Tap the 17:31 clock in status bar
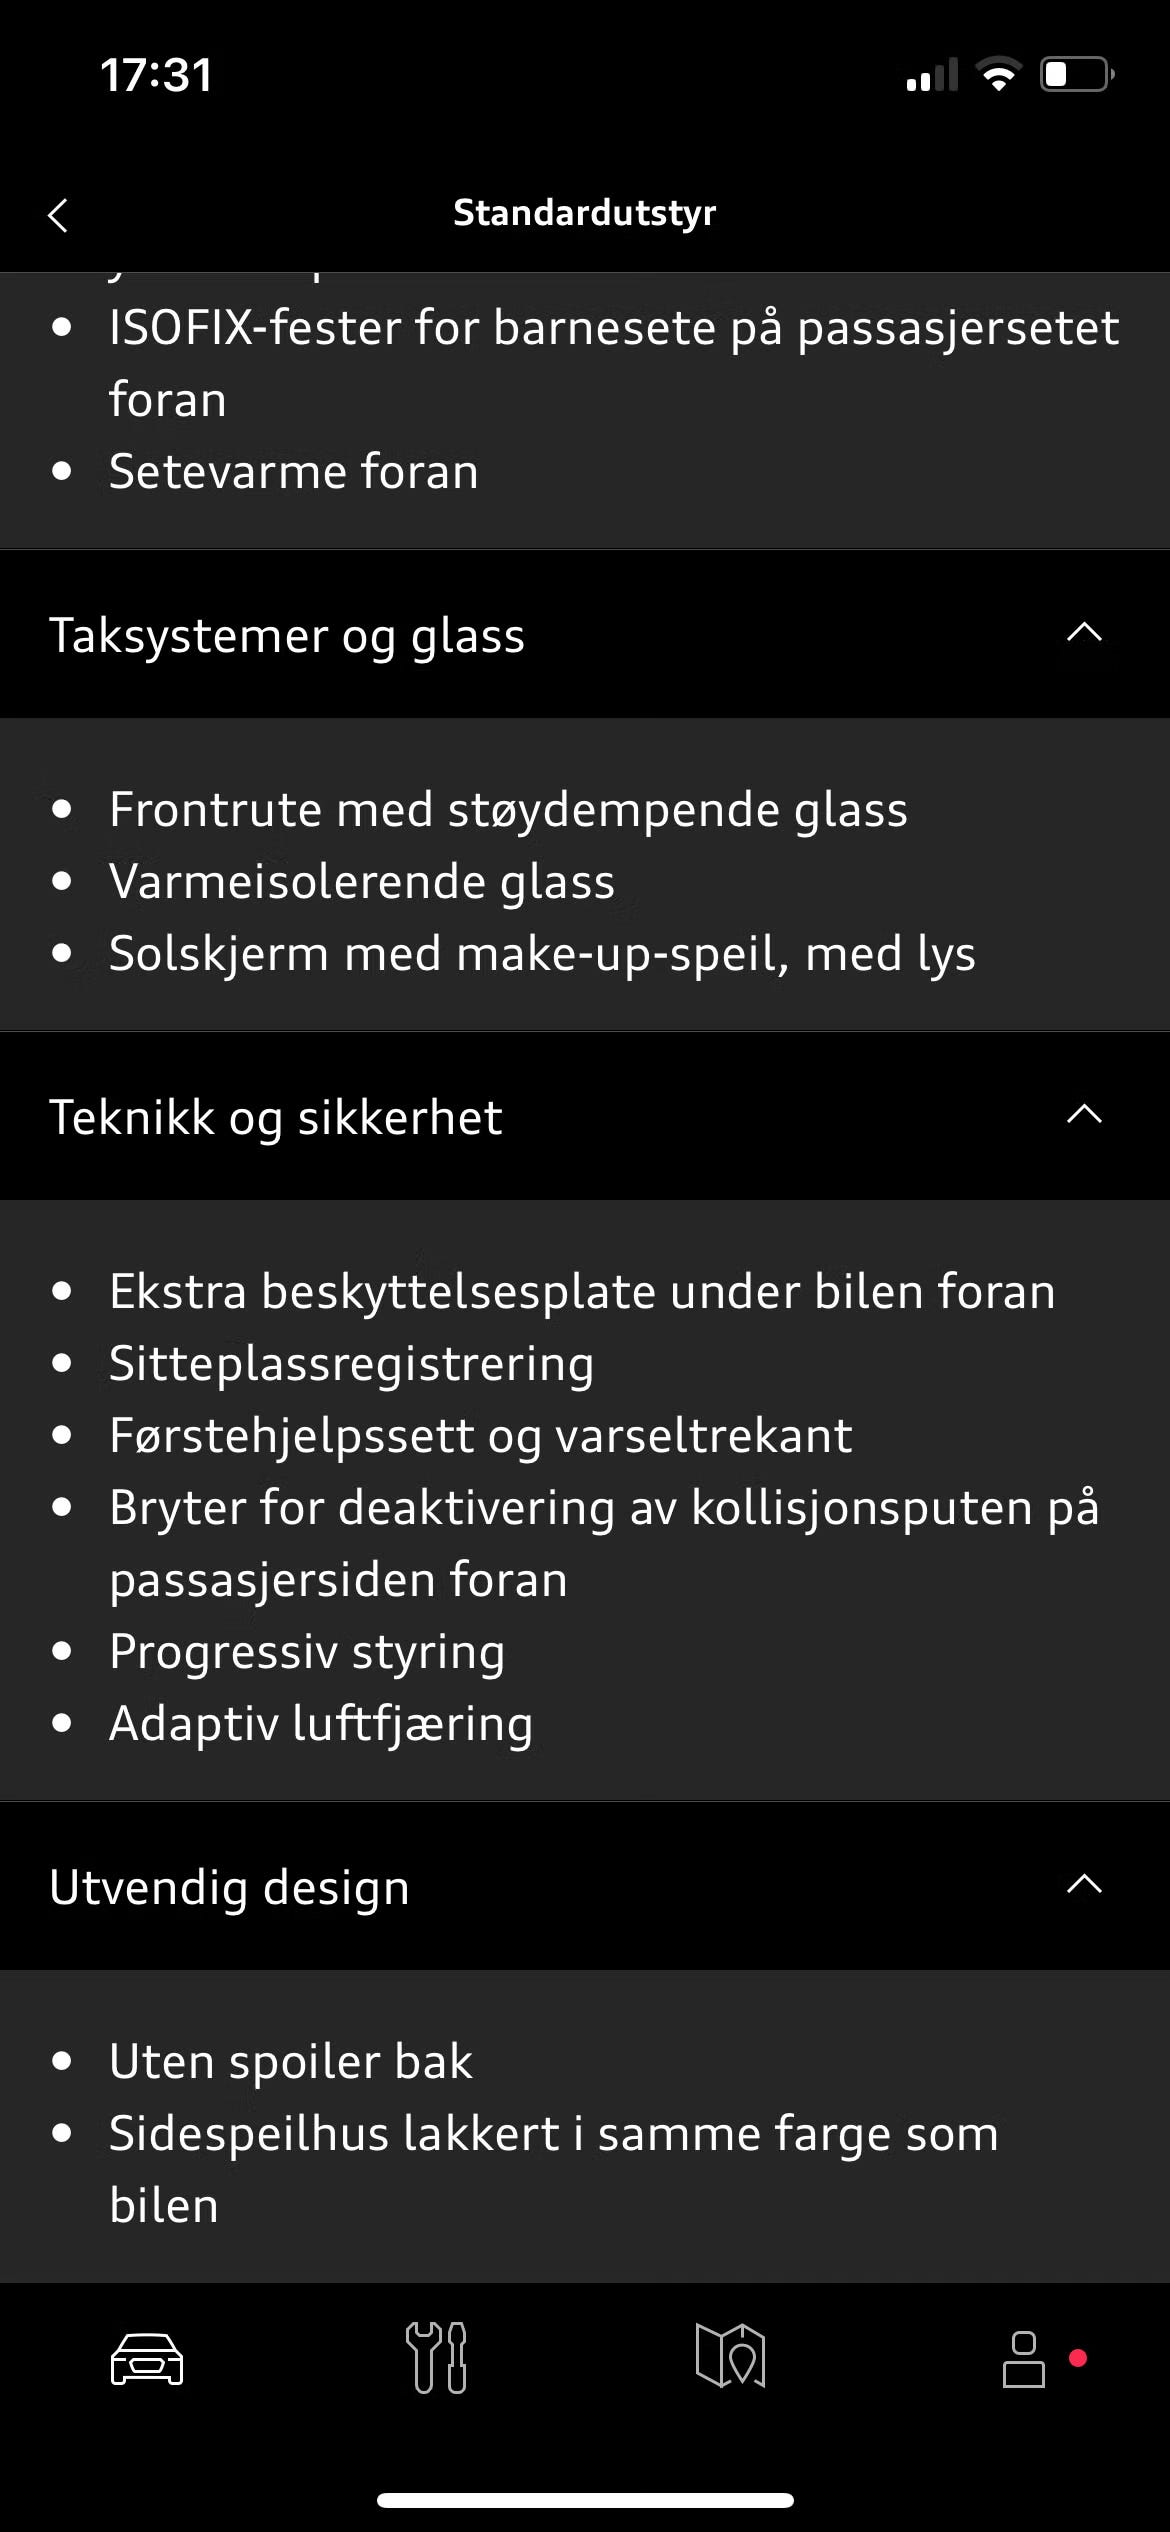 tap(156, 75)
